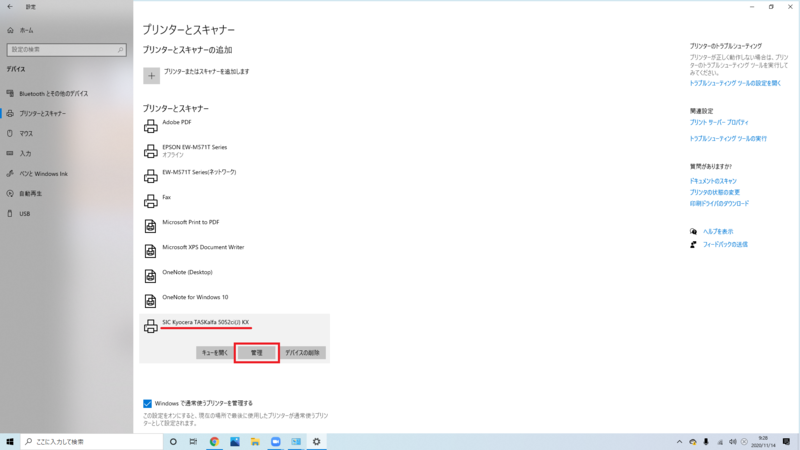This screenshot has width=800, height=450.
Task: Click the taskbar search box ここに入力して検索
Action: click(92, 442)
